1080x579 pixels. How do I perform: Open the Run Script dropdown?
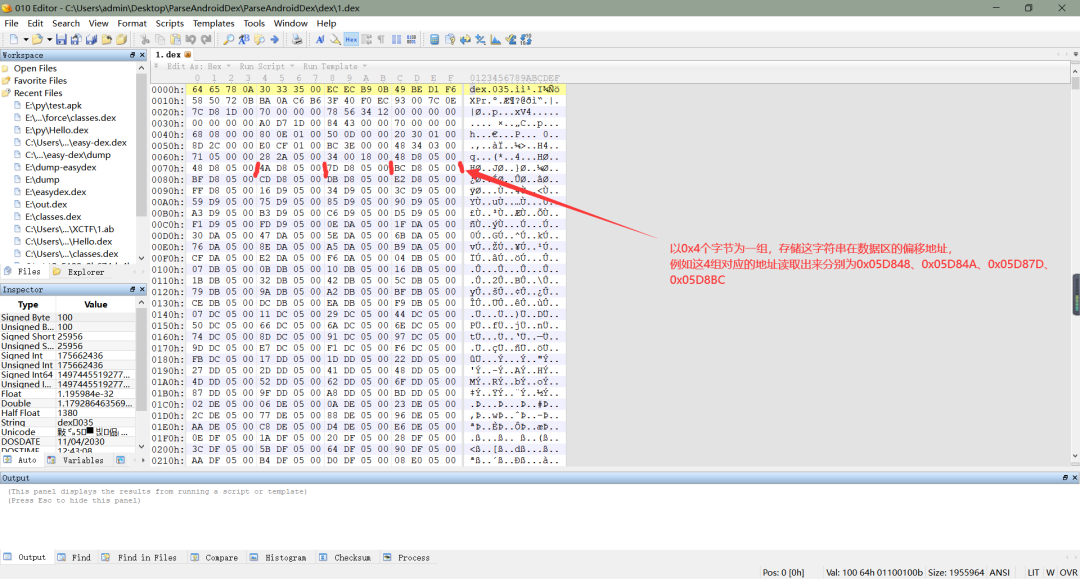[x=267, y=66]
